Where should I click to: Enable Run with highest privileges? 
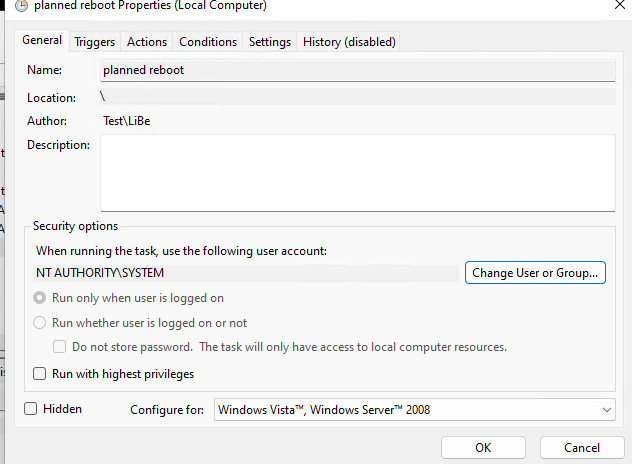40,374
